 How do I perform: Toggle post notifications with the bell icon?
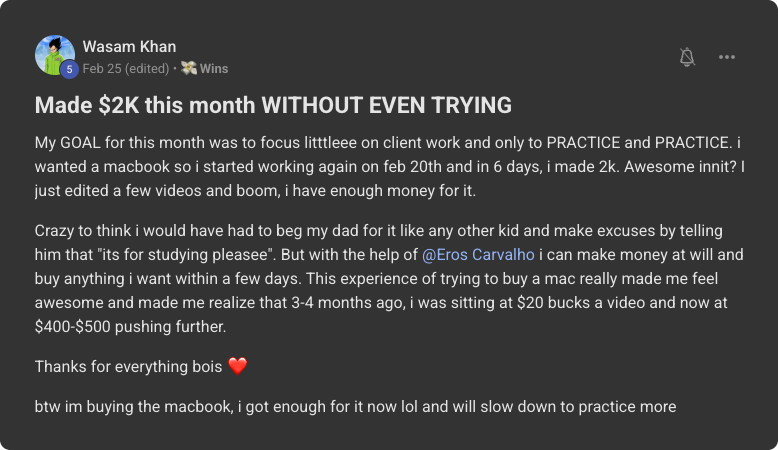point(687,57)
